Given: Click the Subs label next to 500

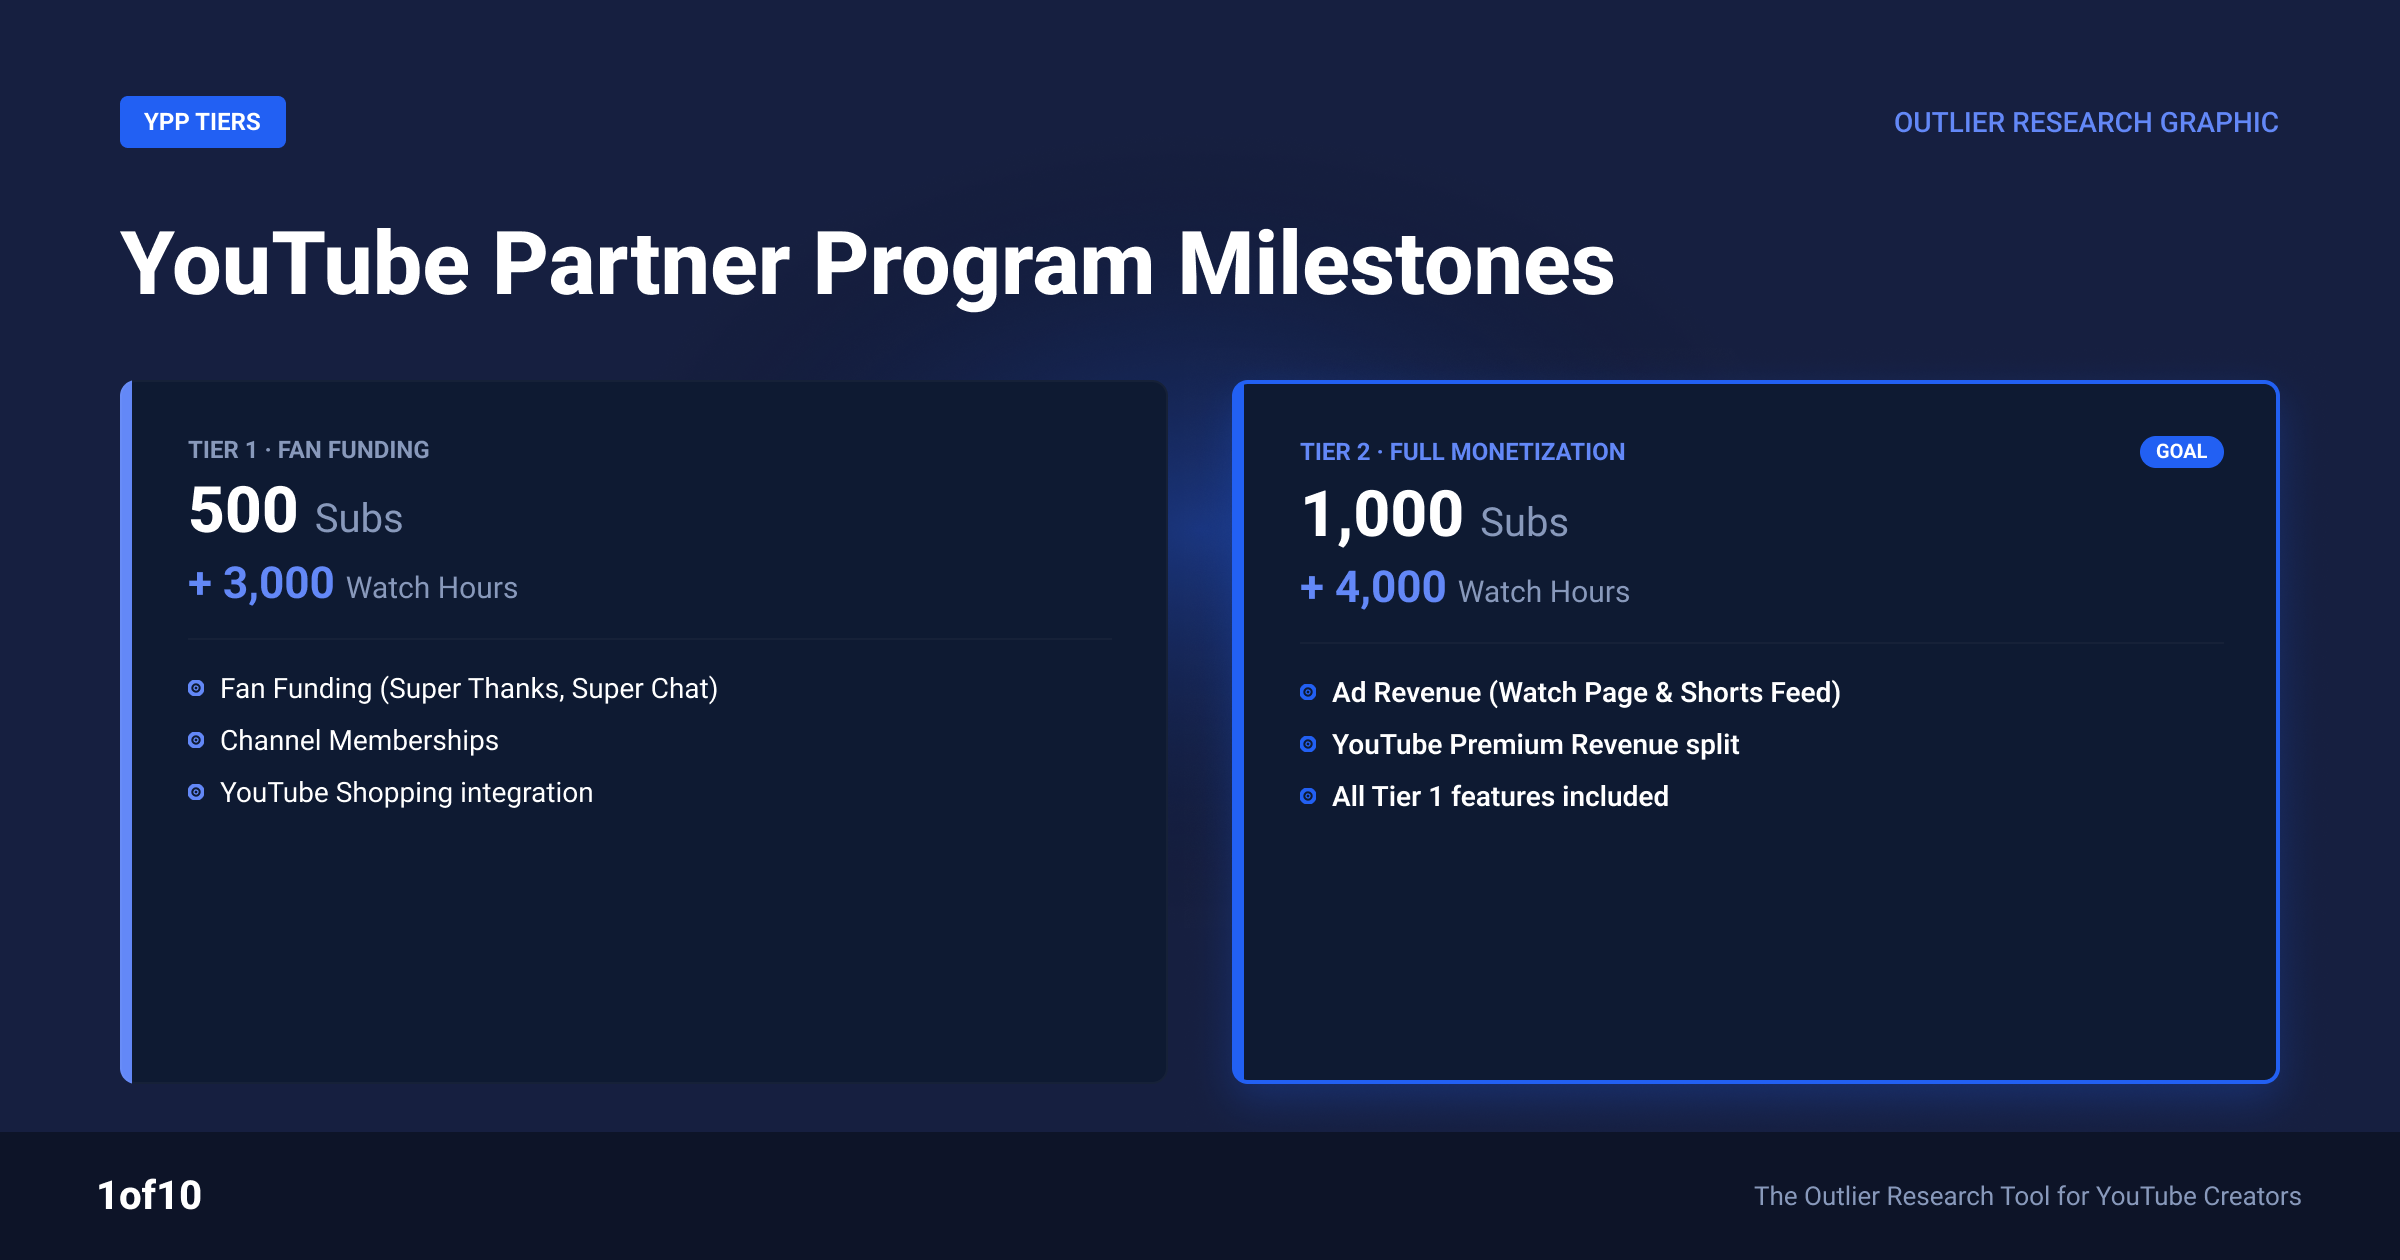Looking at the screenshot, I should click(x=359, y=519).
